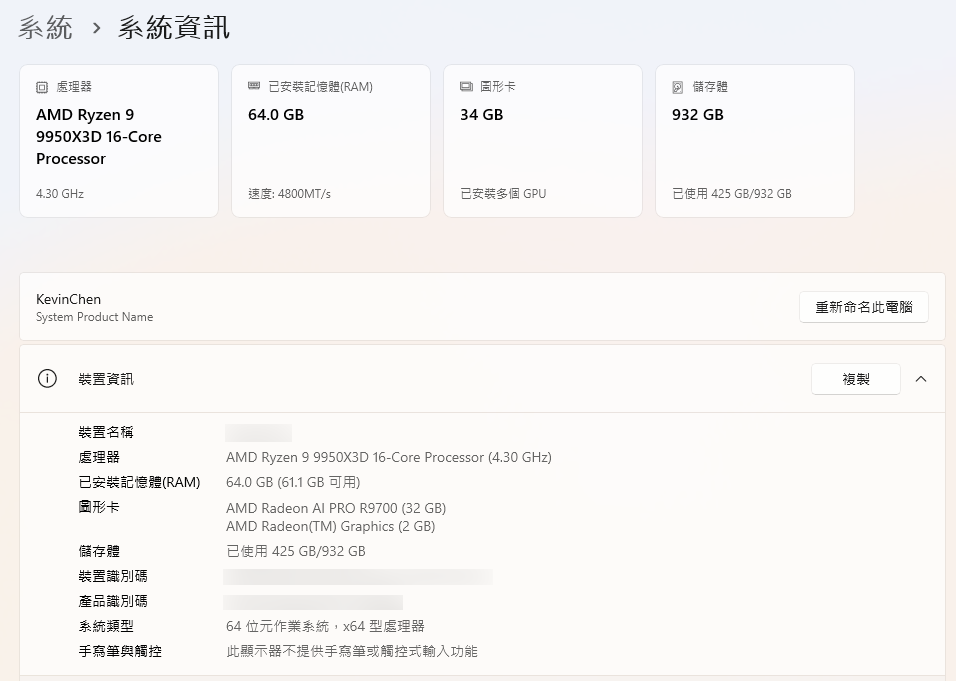Click the 裝置識別碼 row label

[x=113, y=576]
